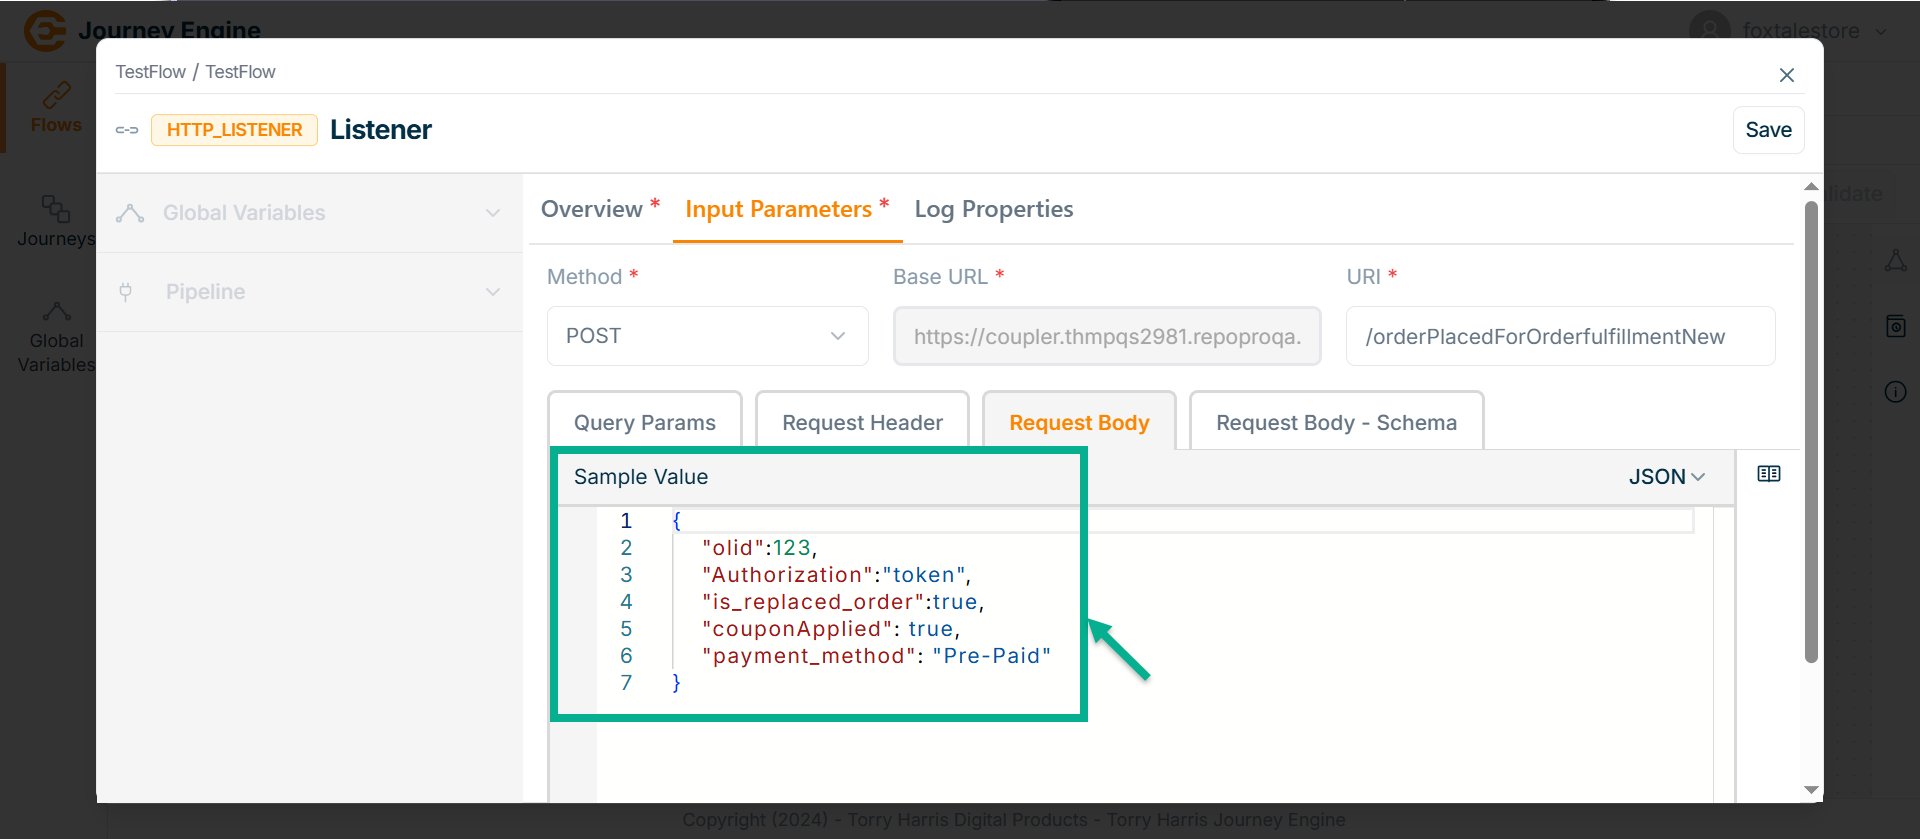The image size is (1920, 839).
Task: Open the Method POST dropdown
Action: (707, 336)
